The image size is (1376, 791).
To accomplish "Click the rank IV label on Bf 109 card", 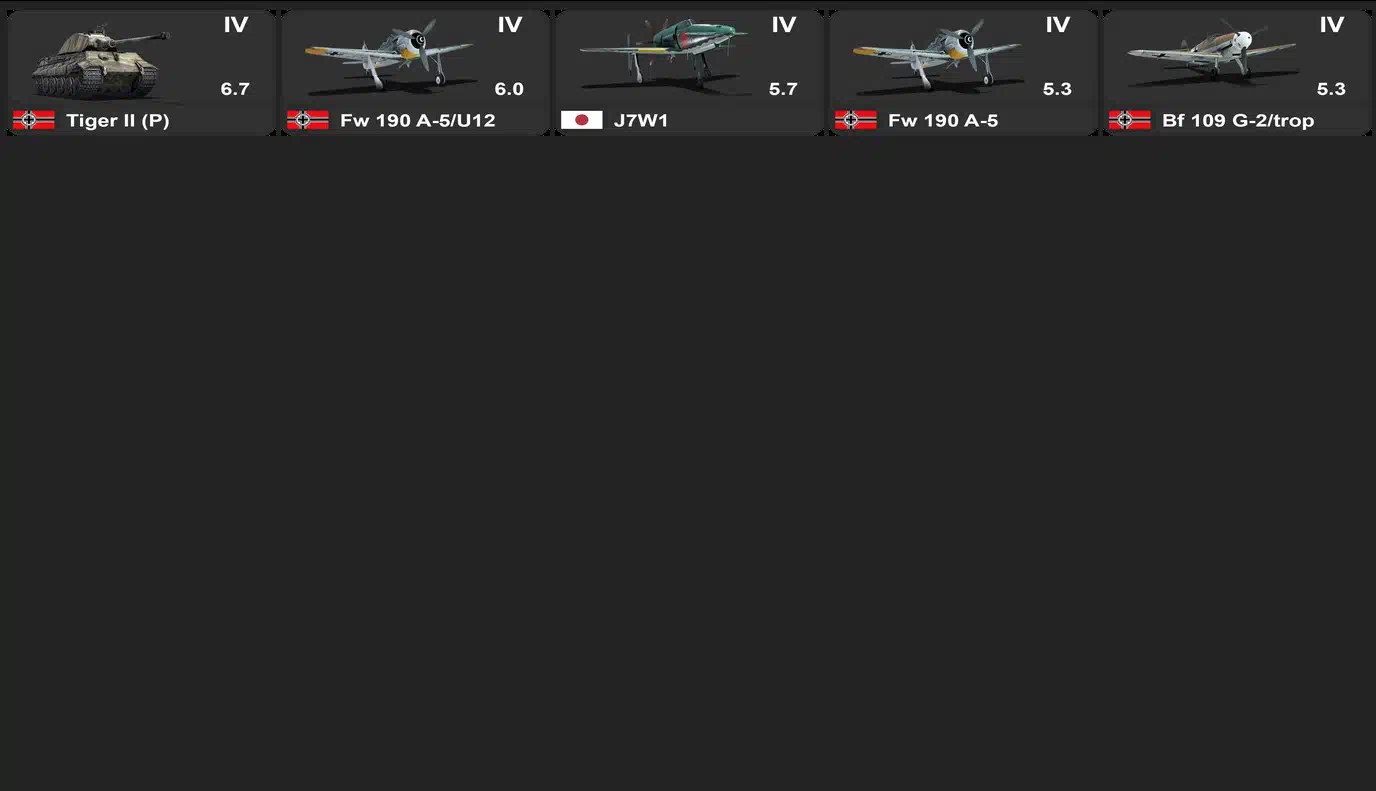I will click(1332, 25).
